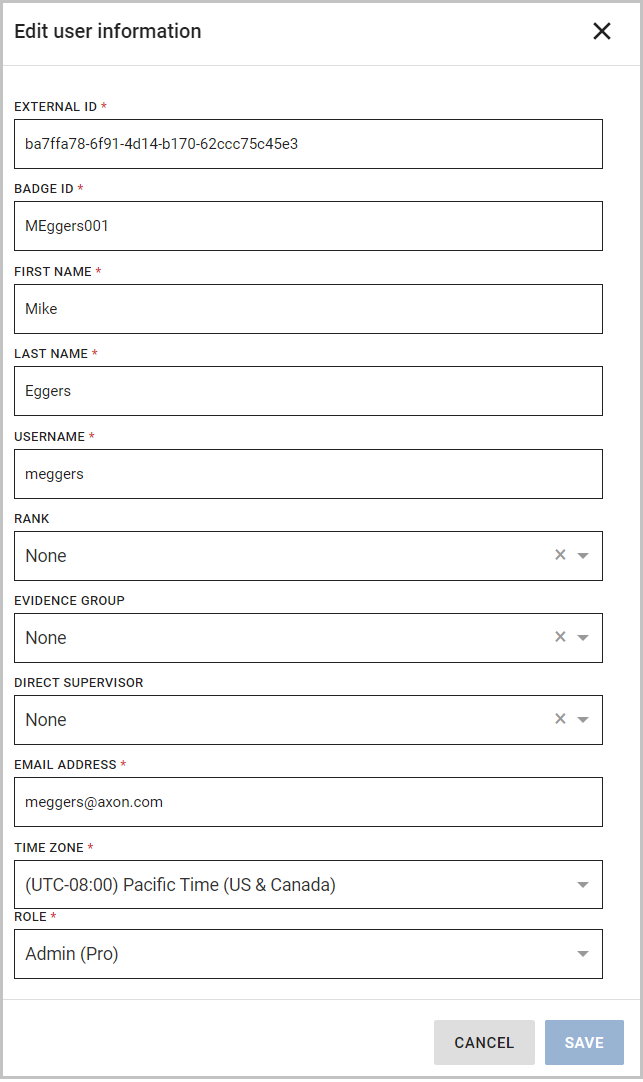This screenshot has width=643, height=1082.
Task: Clear the Direct Supervisor selection with the × icon
Action: click(559, 719)
